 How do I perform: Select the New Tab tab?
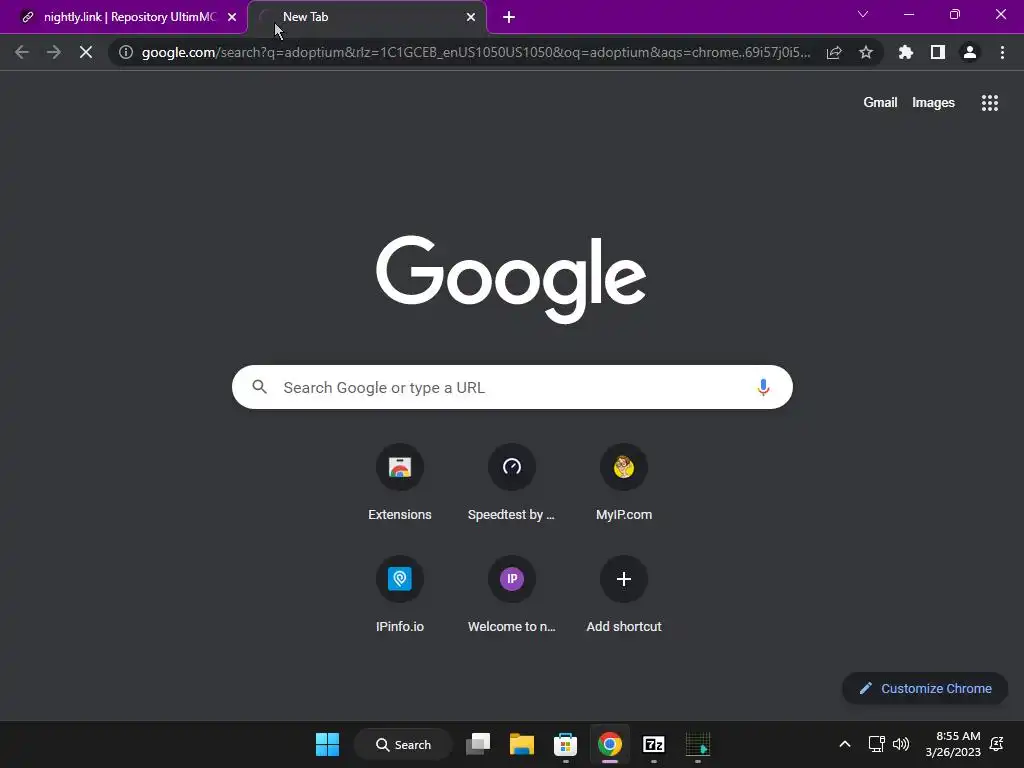tap(367, 17)
